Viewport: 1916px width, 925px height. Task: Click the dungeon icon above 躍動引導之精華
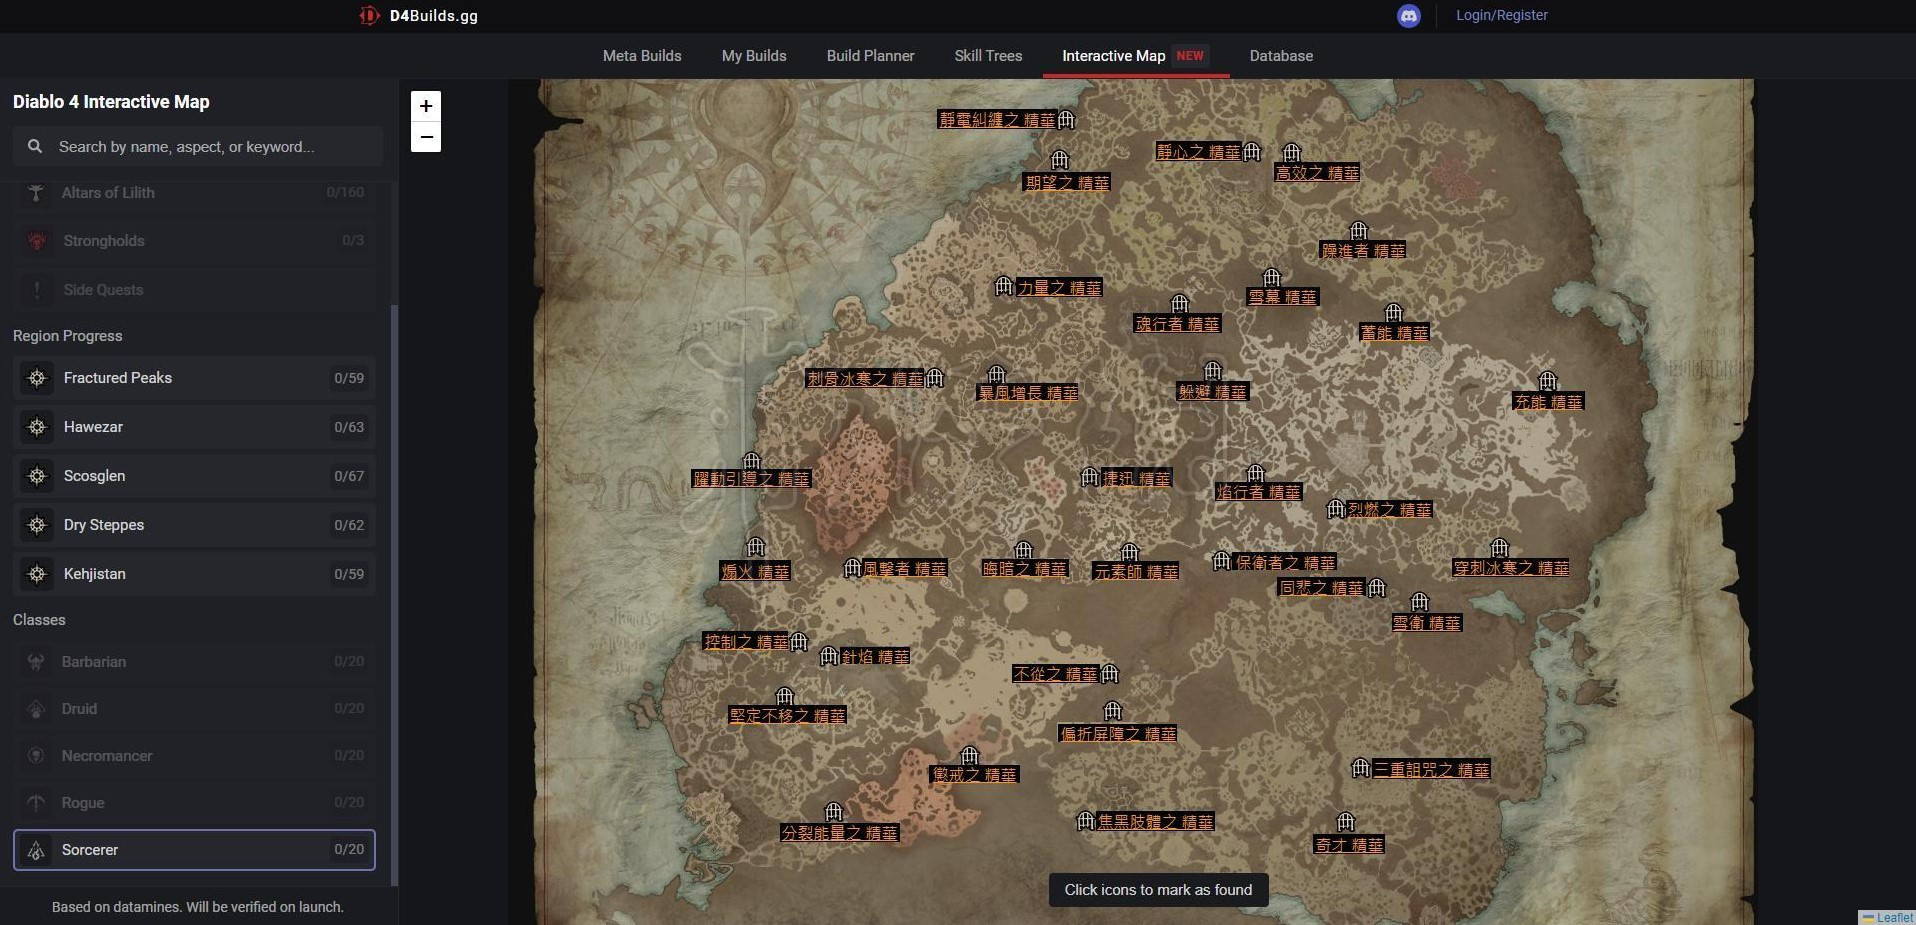tap(752, 461)
